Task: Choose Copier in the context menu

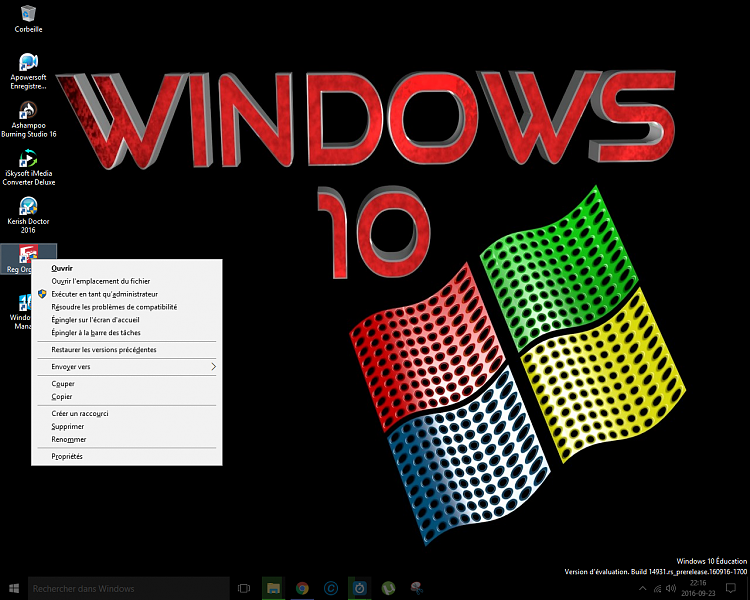Action: coord(127,397)
